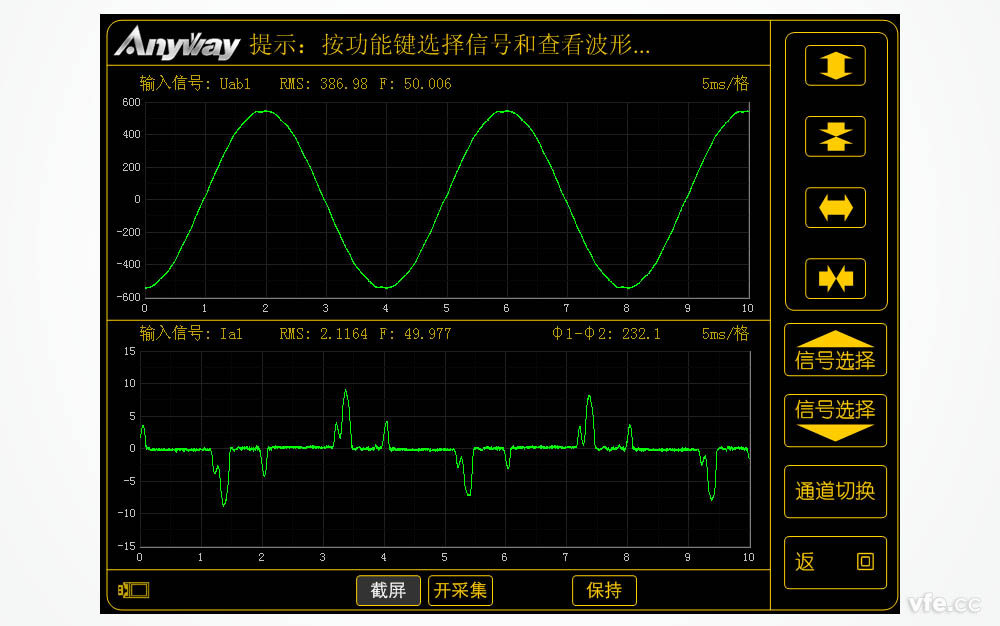Click the frequency readout F: 50.006
Viewport: 1000px width, 626px height.
click(x=413, y=84)
